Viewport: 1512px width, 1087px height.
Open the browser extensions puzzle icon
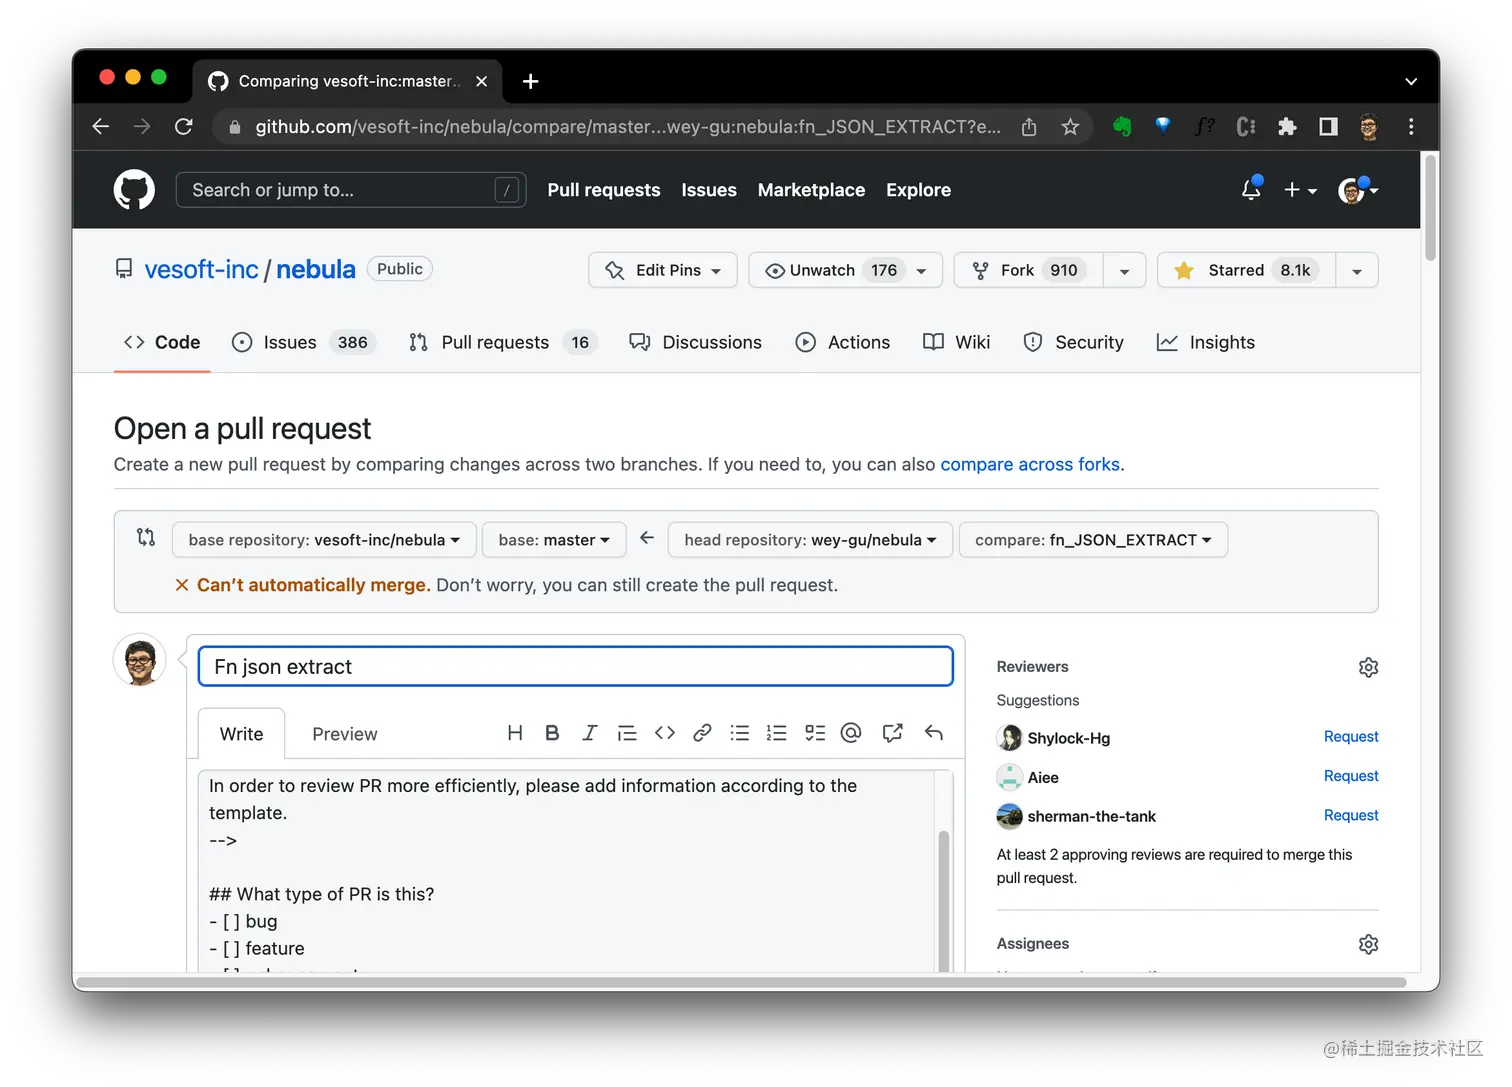[x=1287, y=127]
